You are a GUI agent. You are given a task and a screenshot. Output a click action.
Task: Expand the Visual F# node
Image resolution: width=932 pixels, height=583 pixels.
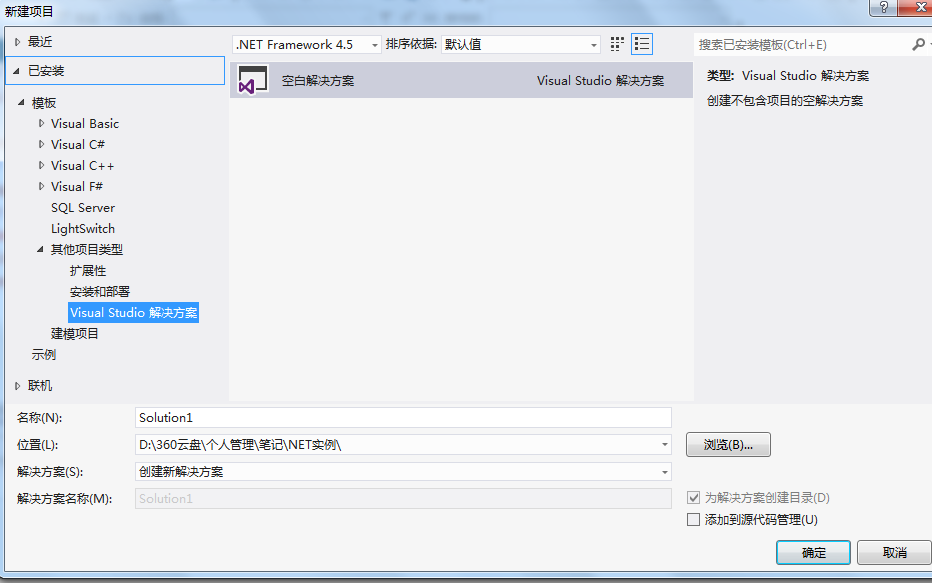(x=41, y=186)
